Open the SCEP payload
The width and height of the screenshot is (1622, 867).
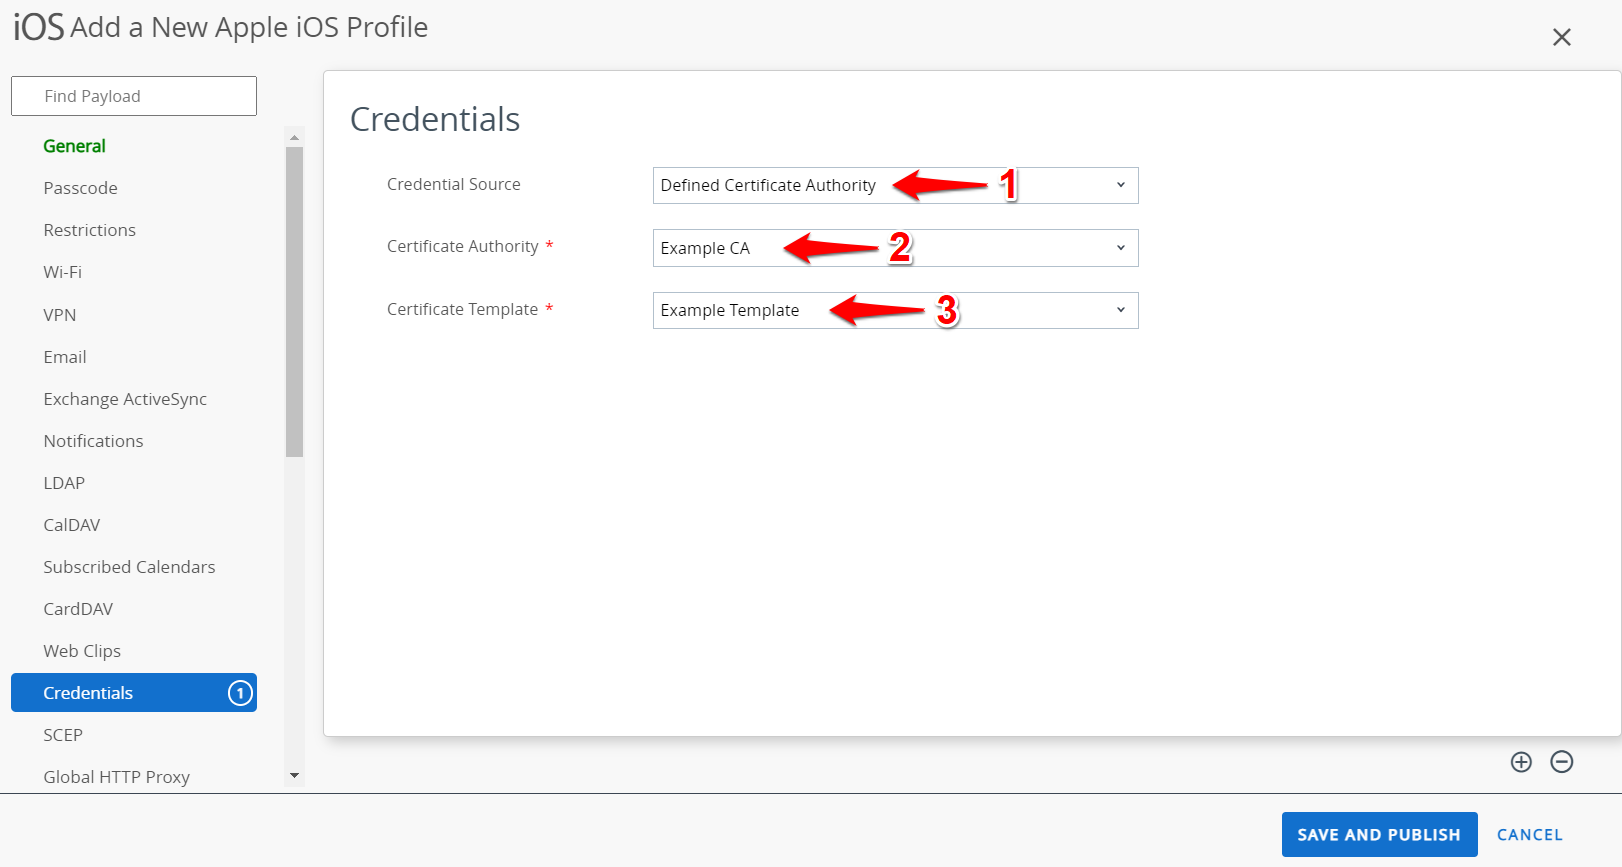point(62,735)
